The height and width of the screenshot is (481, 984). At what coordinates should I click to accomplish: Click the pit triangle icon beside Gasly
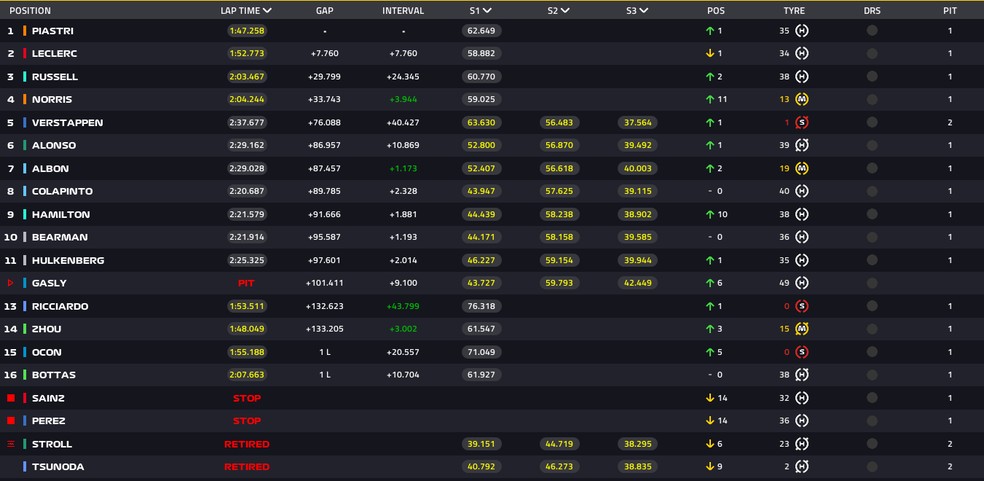[x=11, y=283]
